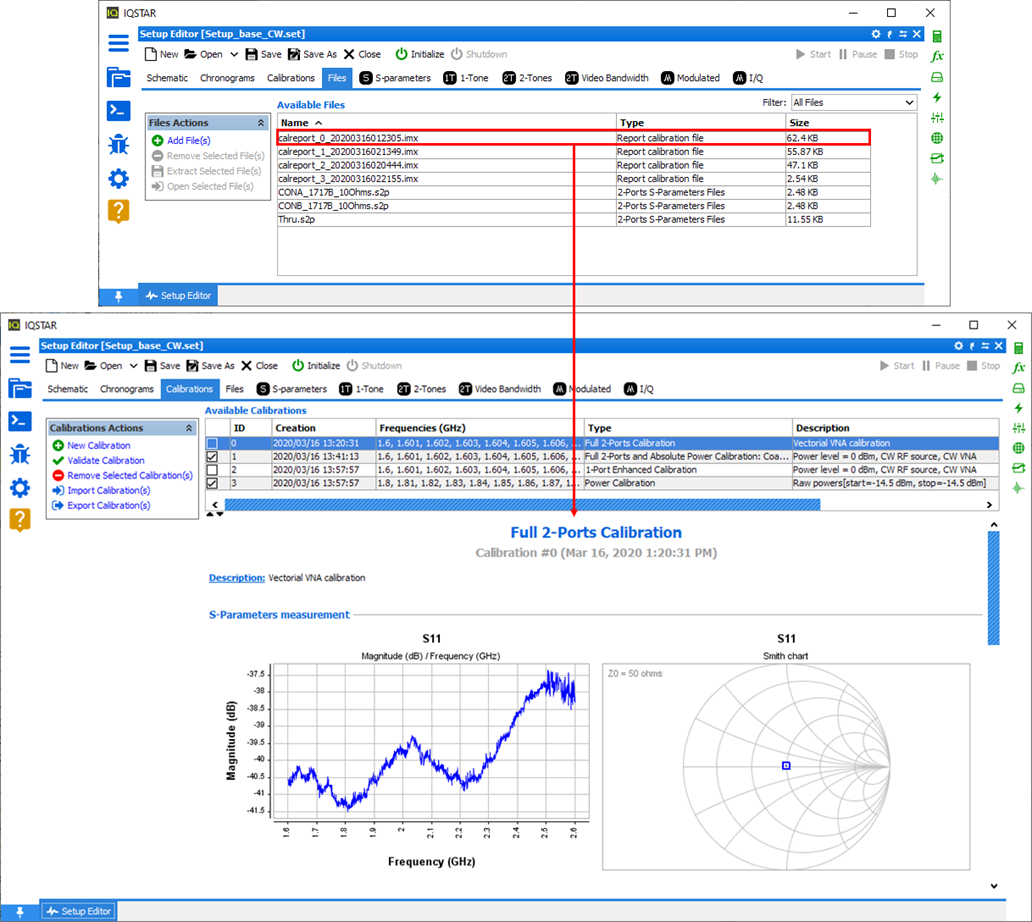Viewport: 1032px width, 922px height.
Task: Click pin icon in bottom window status bar
Action: click(x=20, y=911)
